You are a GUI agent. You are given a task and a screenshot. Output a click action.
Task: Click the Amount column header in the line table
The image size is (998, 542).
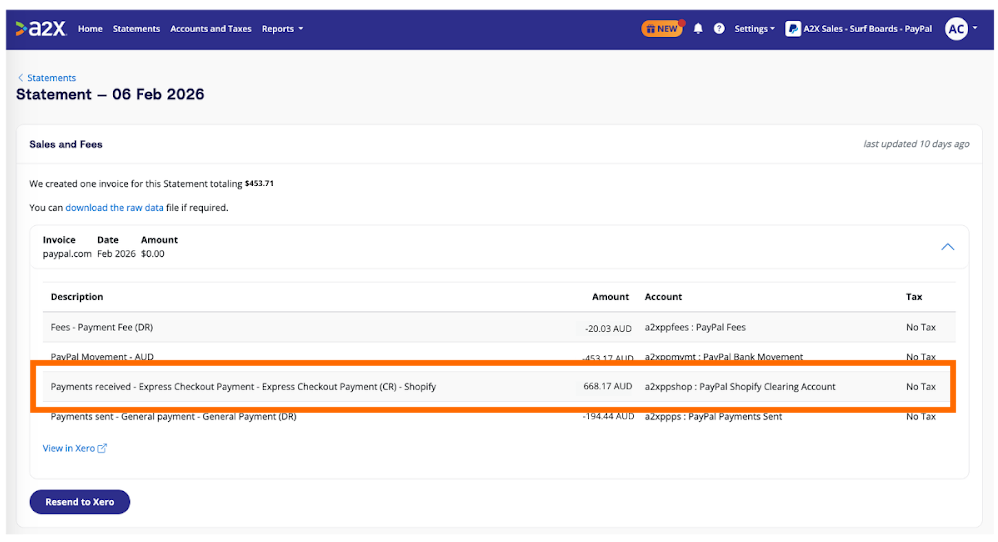(x=610, y=296)
